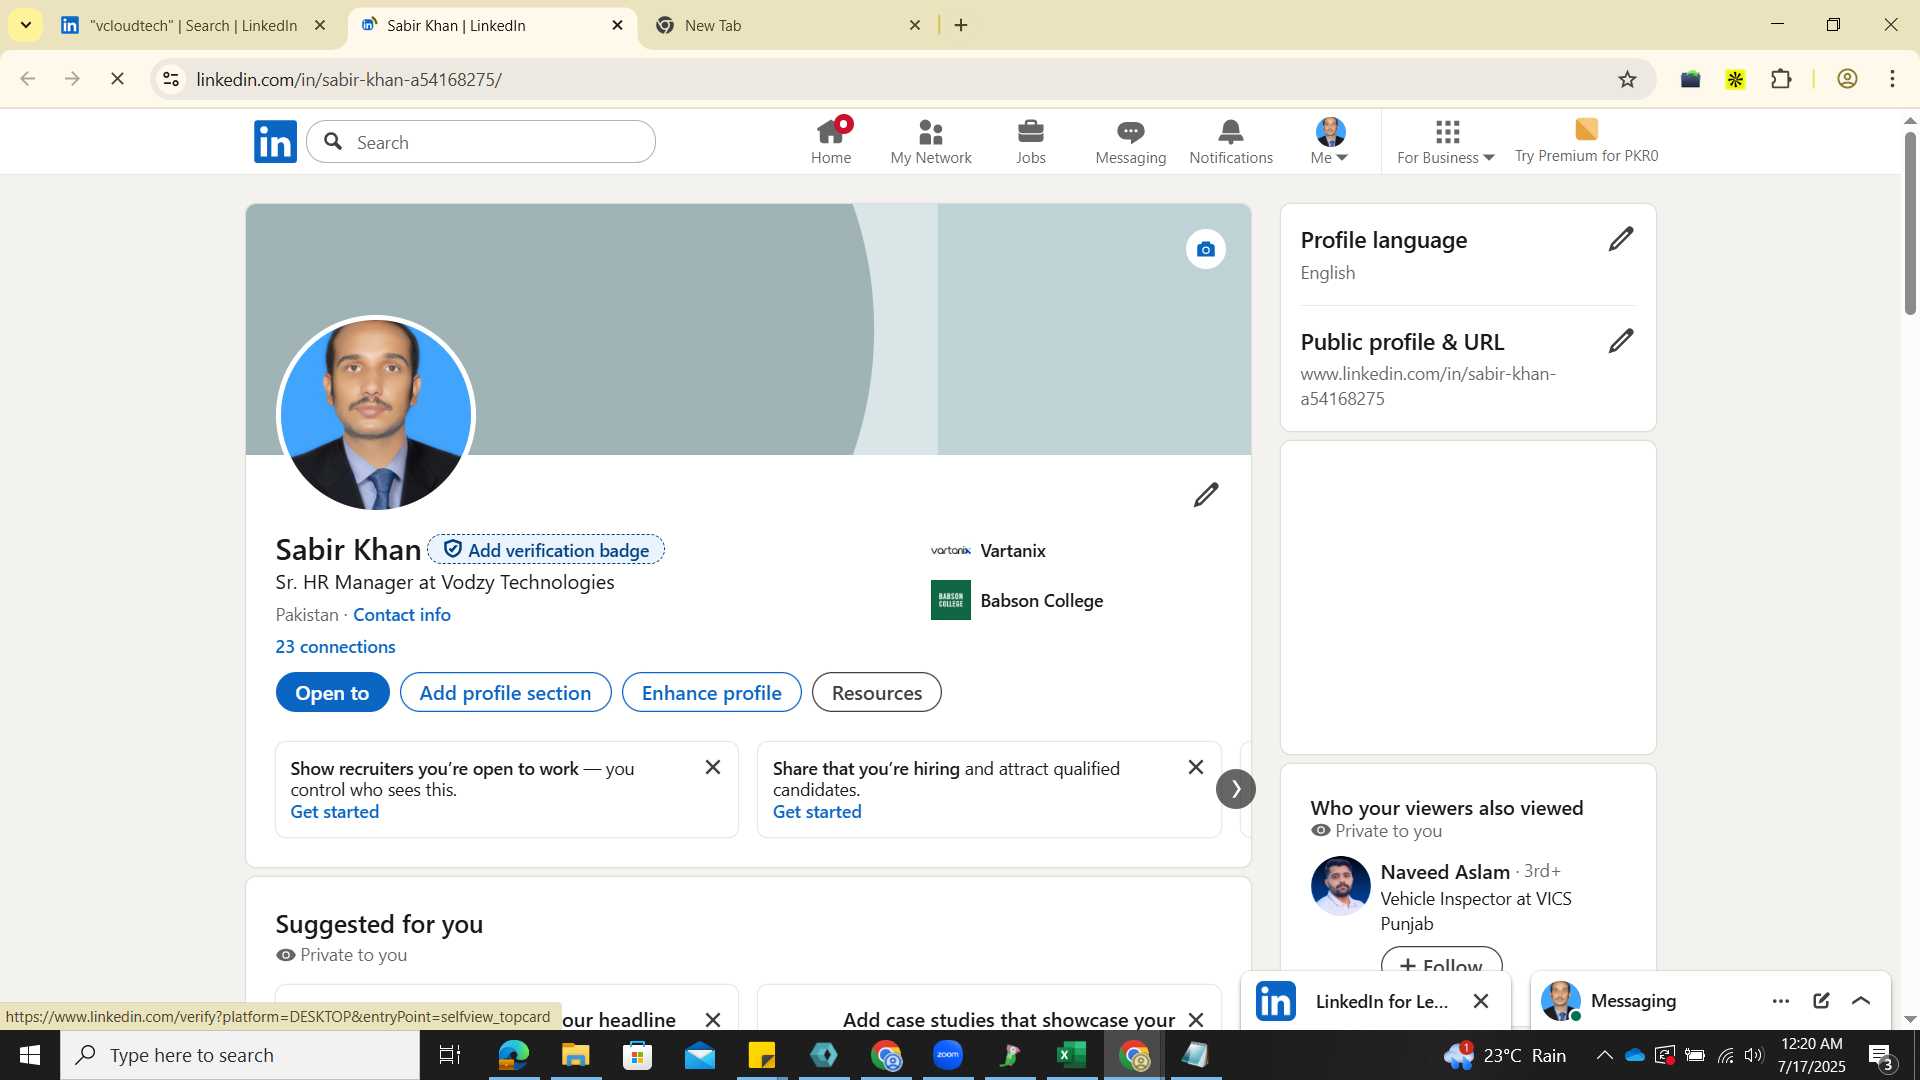Dismiss the headline suggestion card

tap(713, 1019)
